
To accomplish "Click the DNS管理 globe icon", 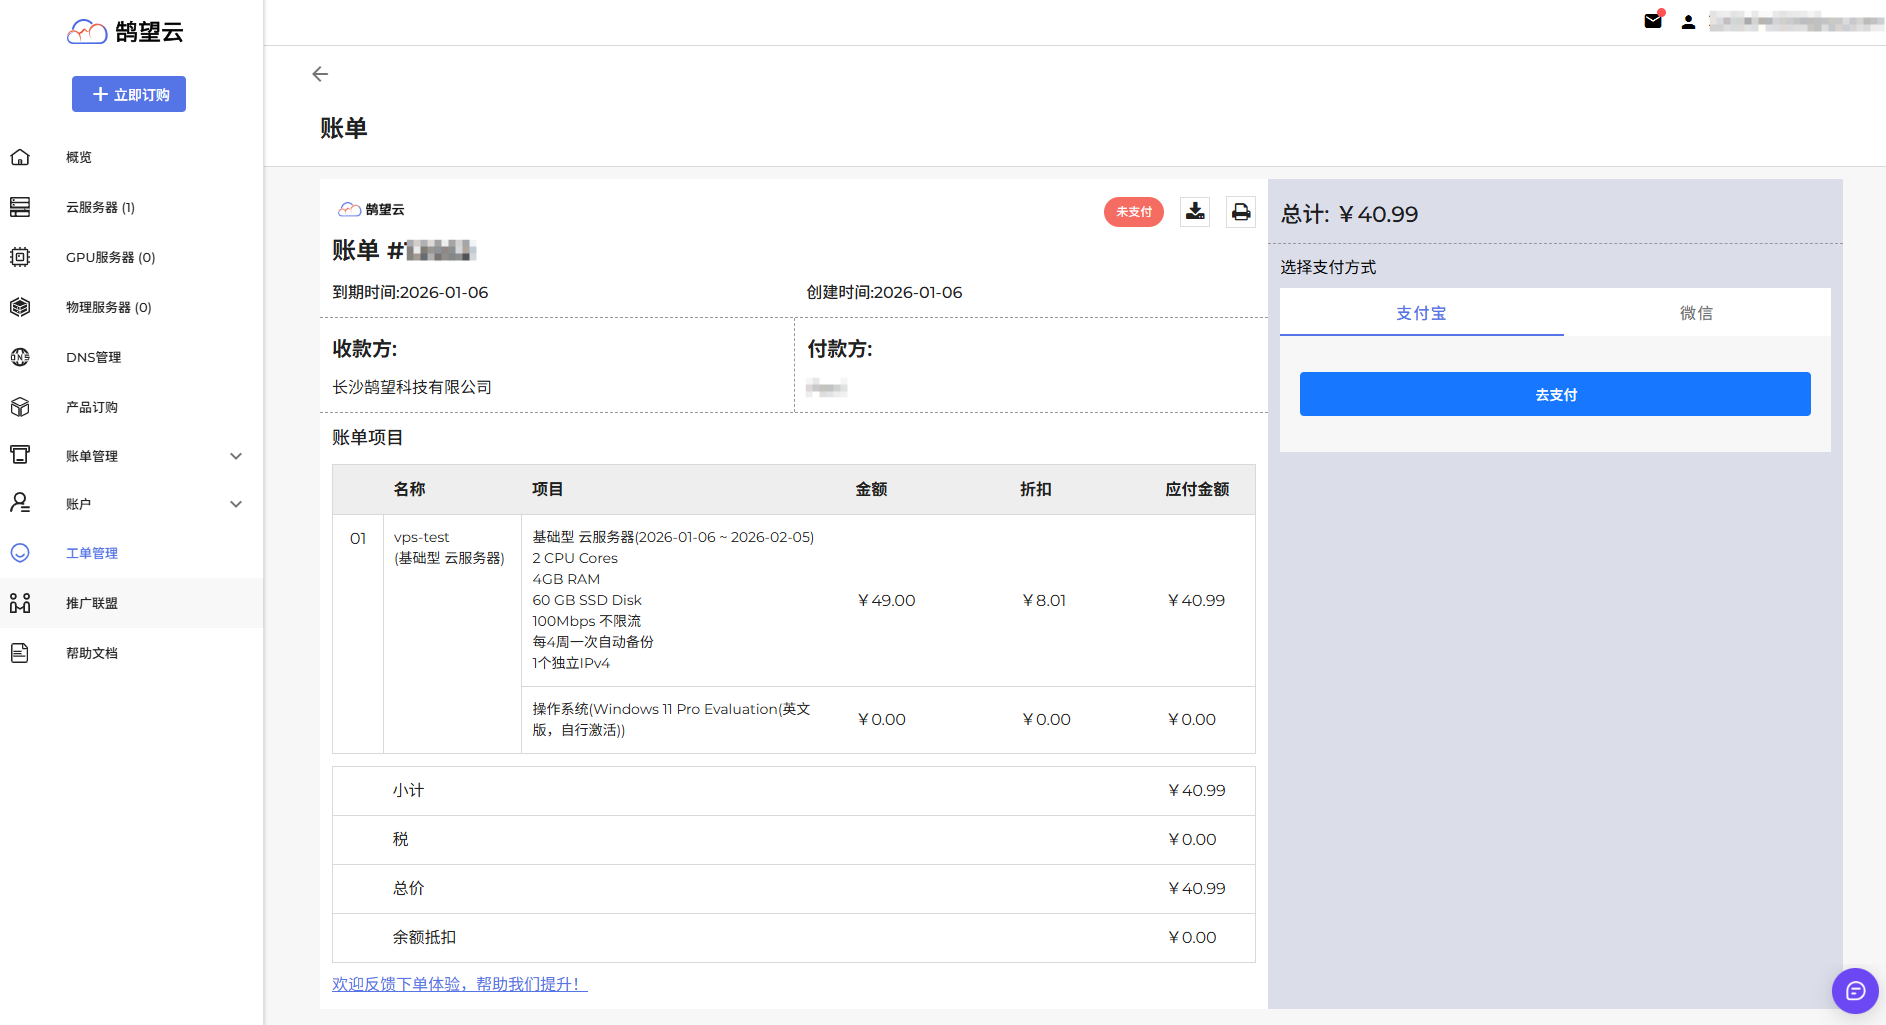I will [20, 357].
